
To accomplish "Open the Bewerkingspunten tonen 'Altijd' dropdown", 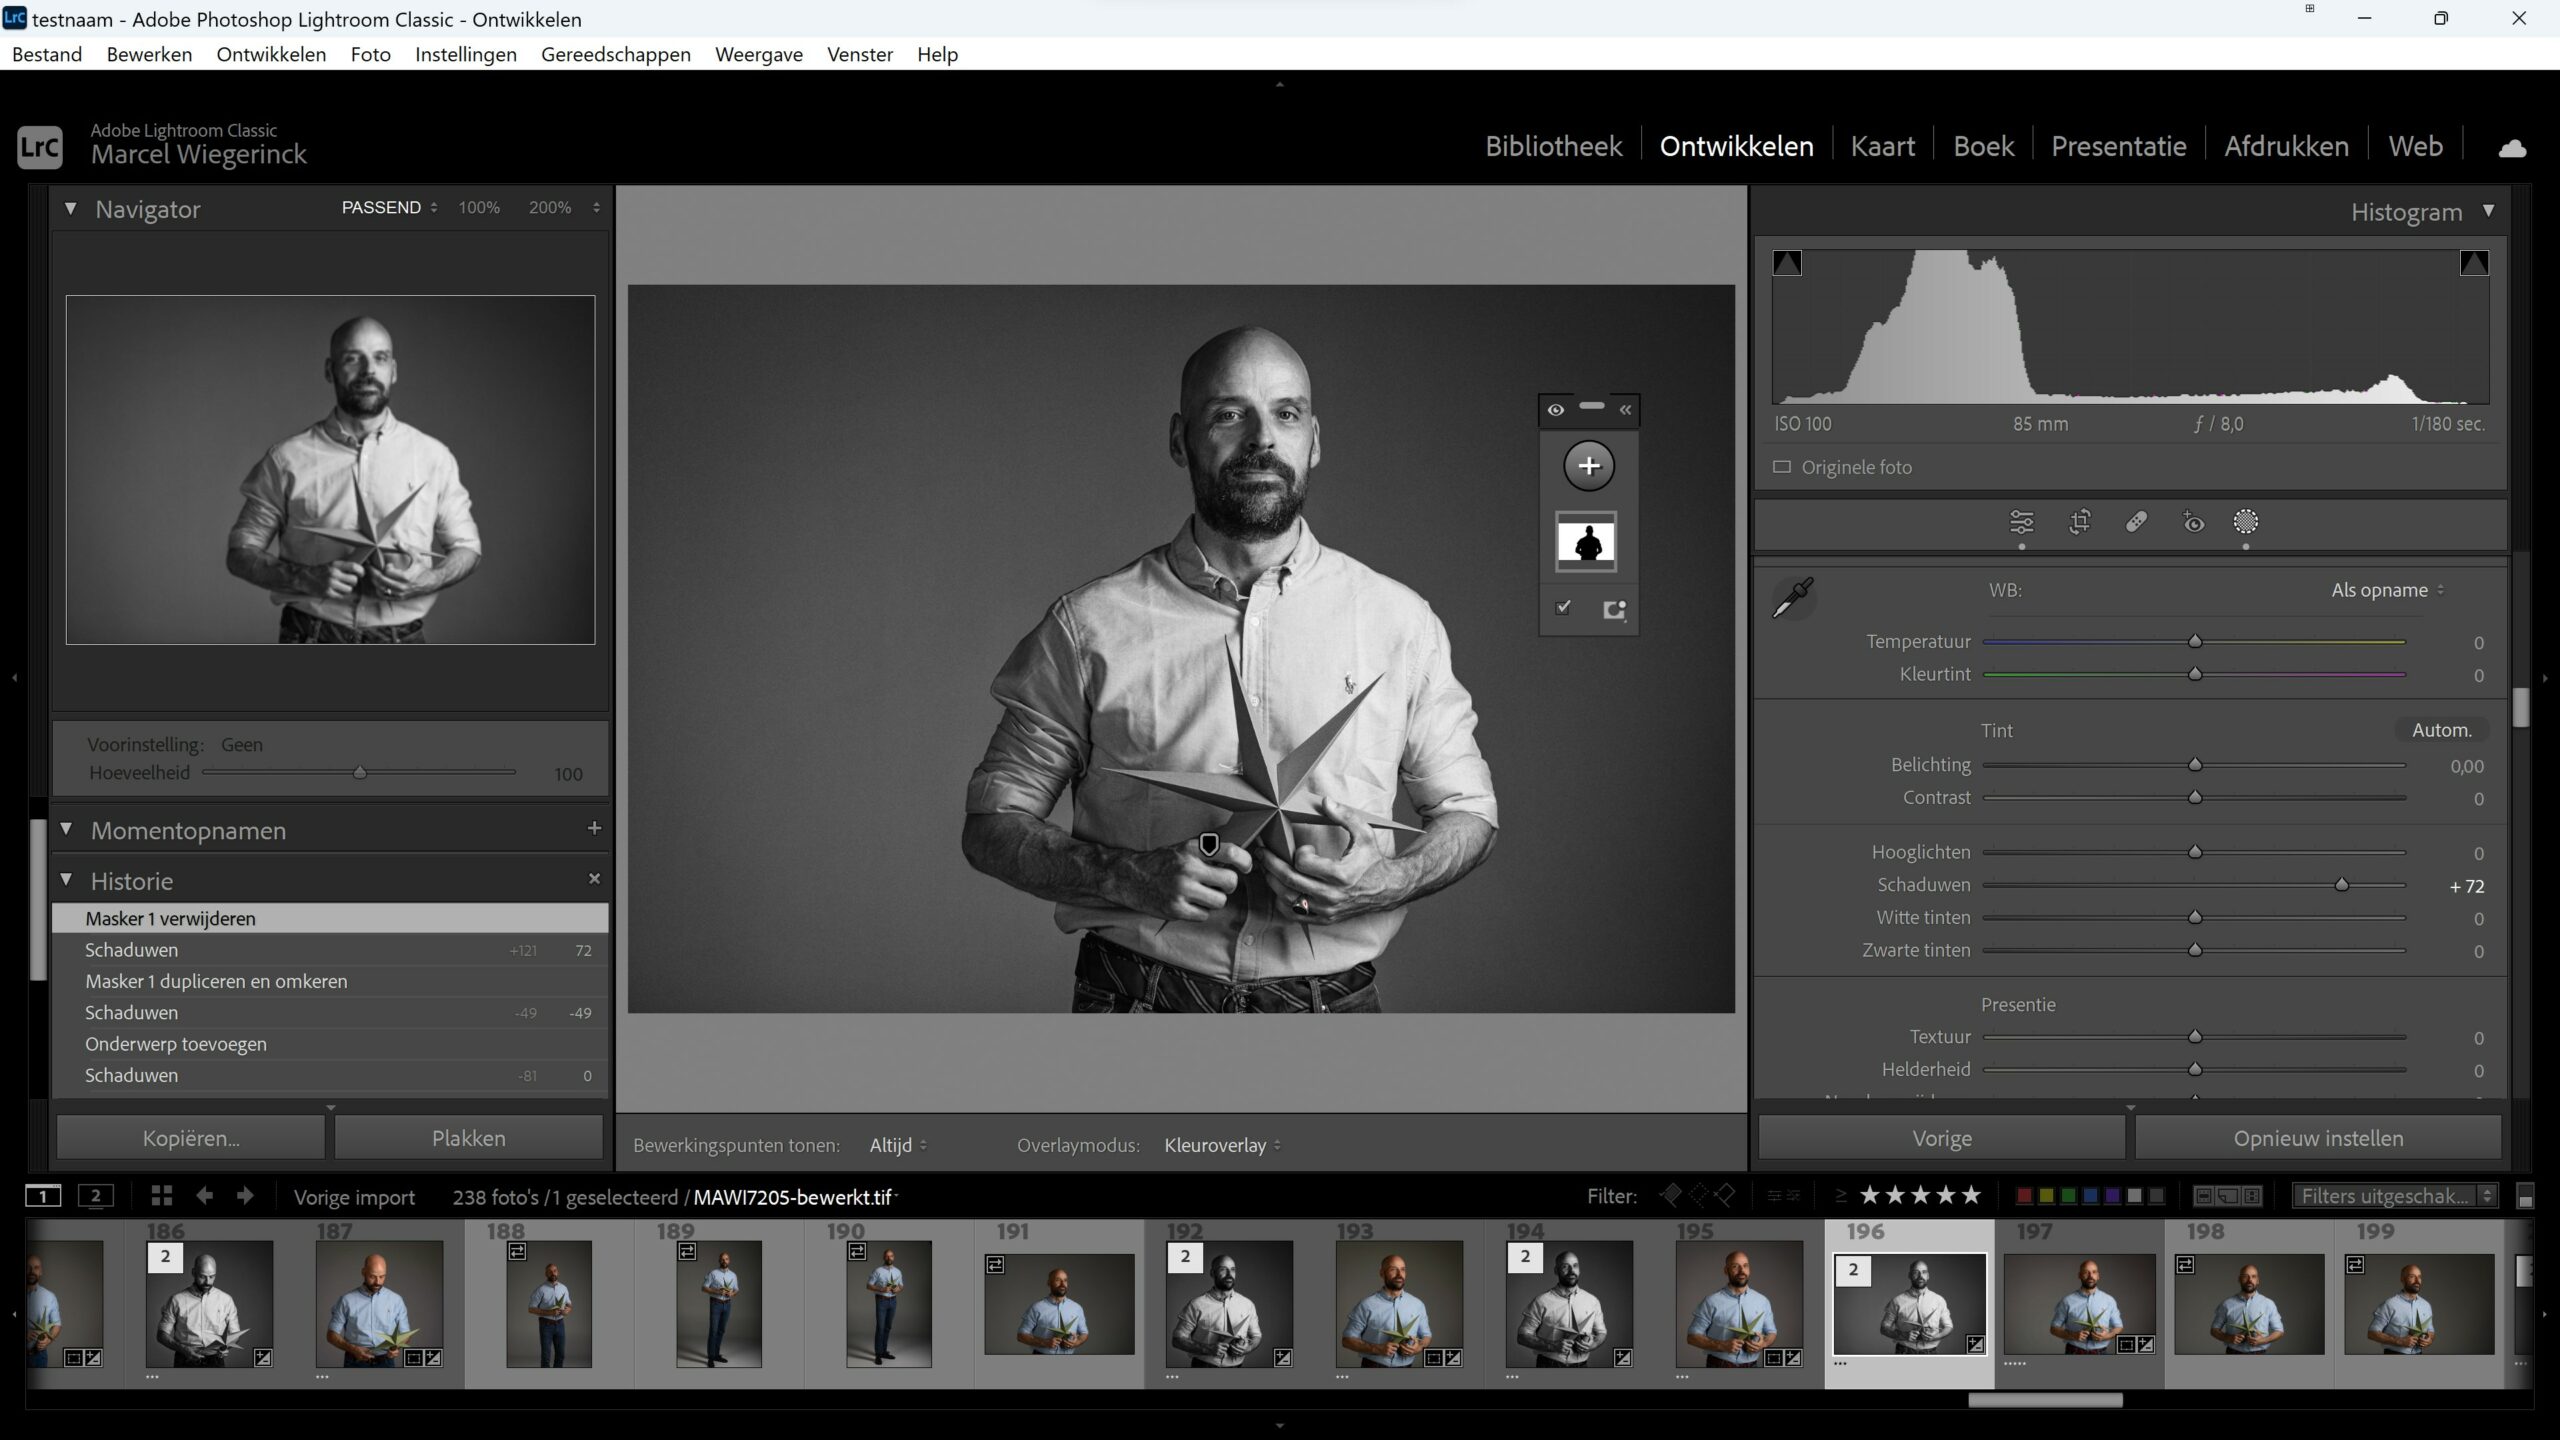I will coord(897,1145).
